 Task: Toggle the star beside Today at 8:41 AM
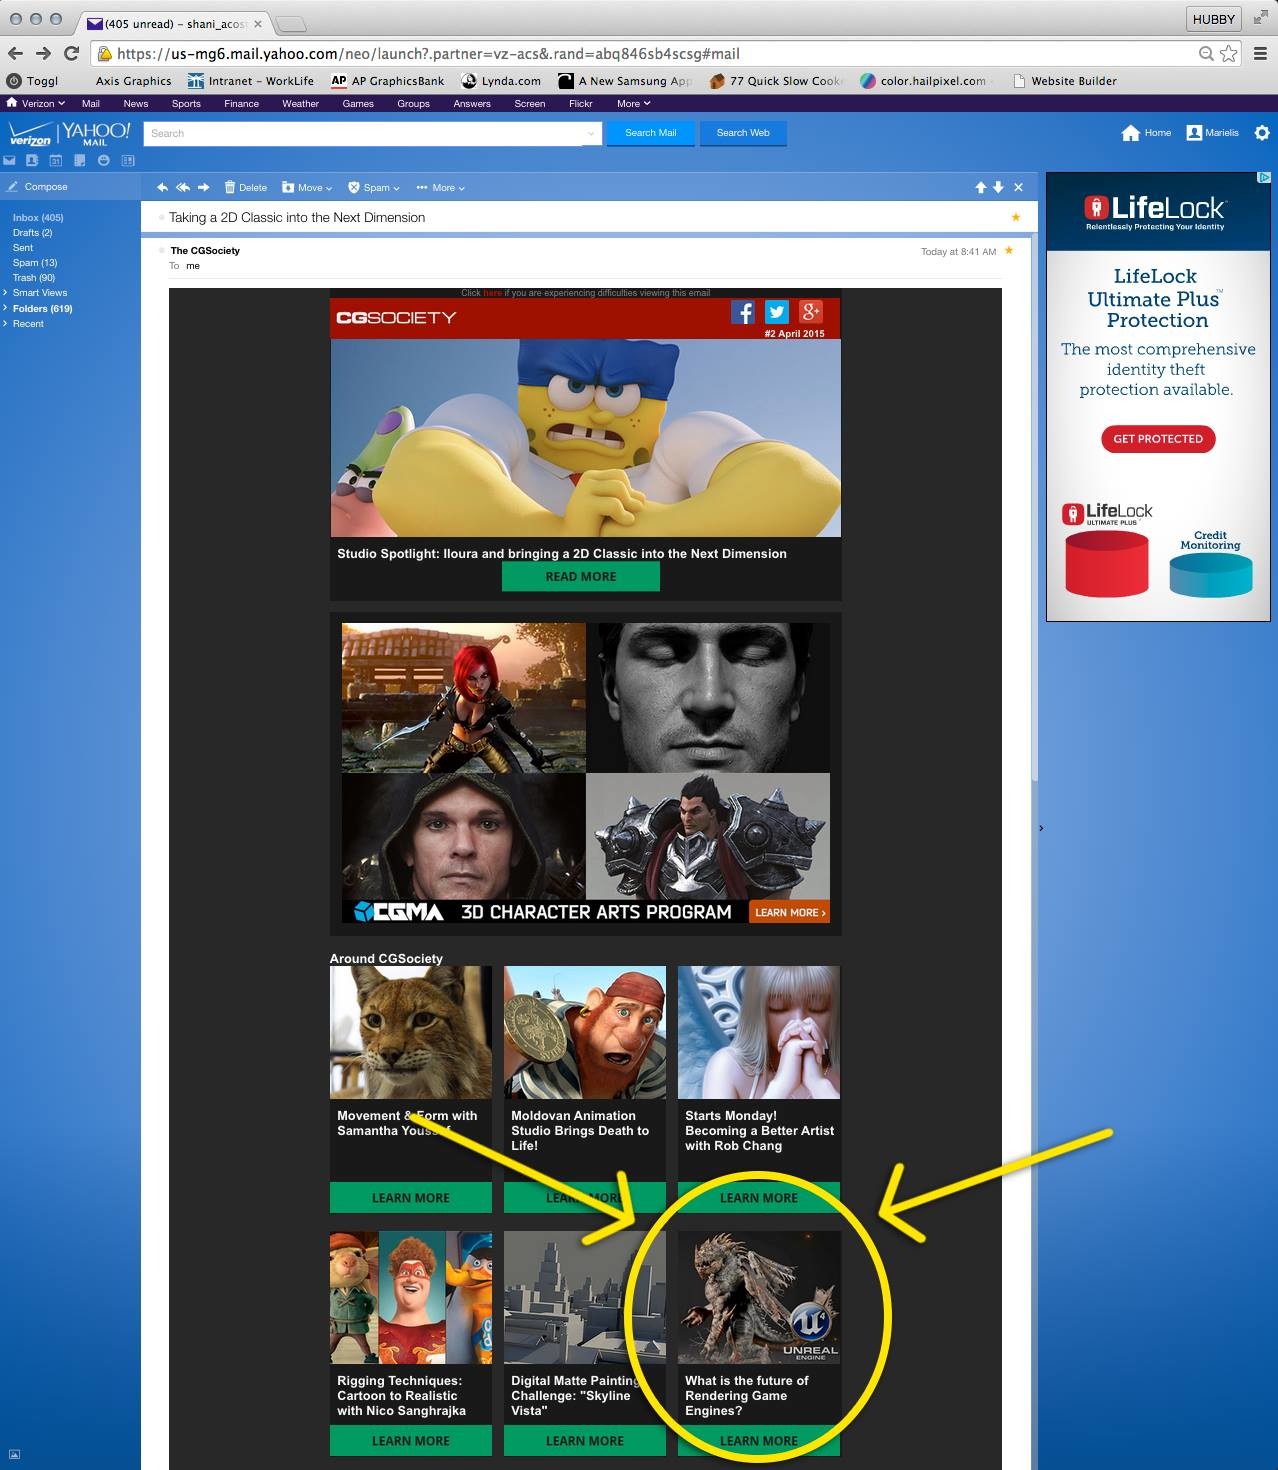coord(1008,250)
